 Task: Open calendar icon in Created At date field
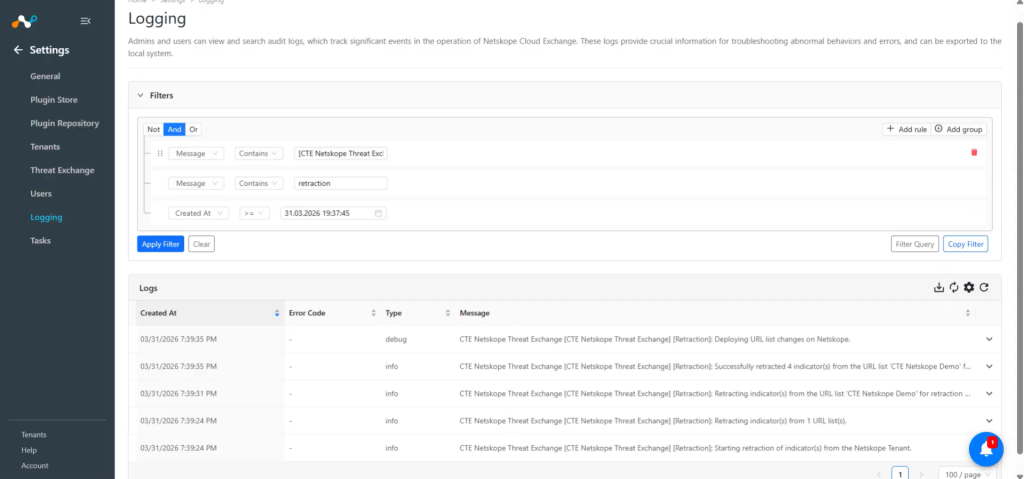click(x=378, y=213)
